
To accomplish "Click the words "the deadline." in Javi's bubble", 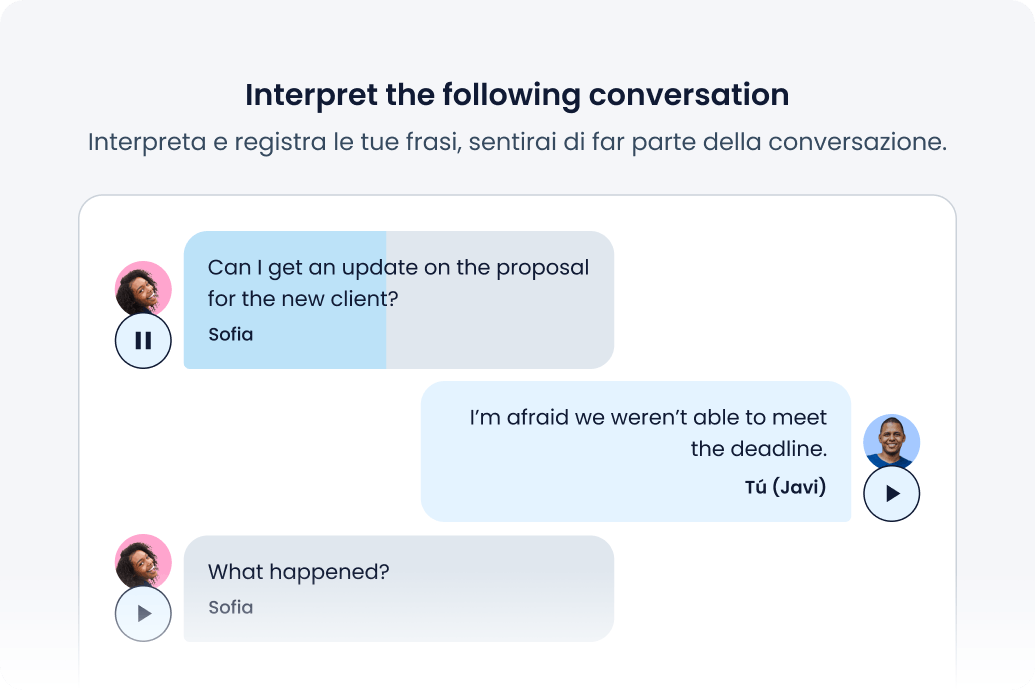I will click(x=758, y=448).
